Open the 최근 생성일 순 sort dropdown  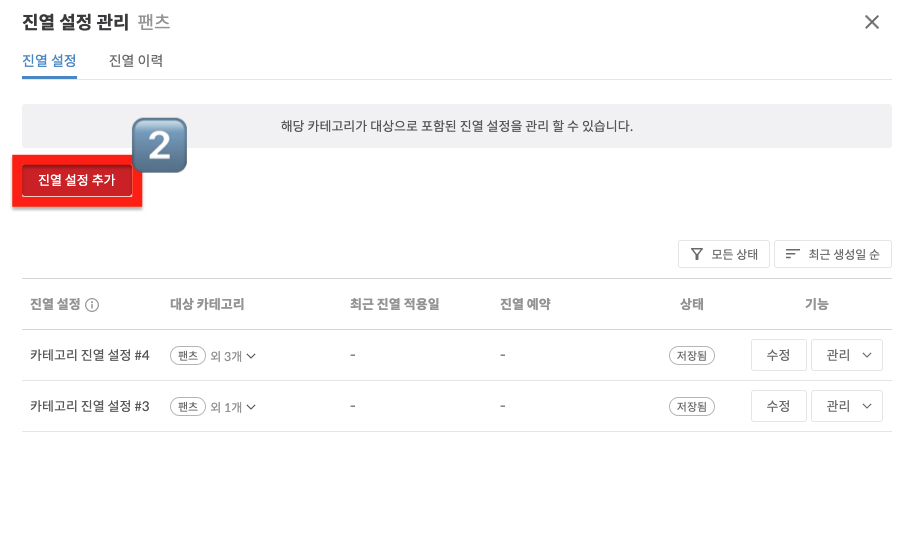coord(832,255)
